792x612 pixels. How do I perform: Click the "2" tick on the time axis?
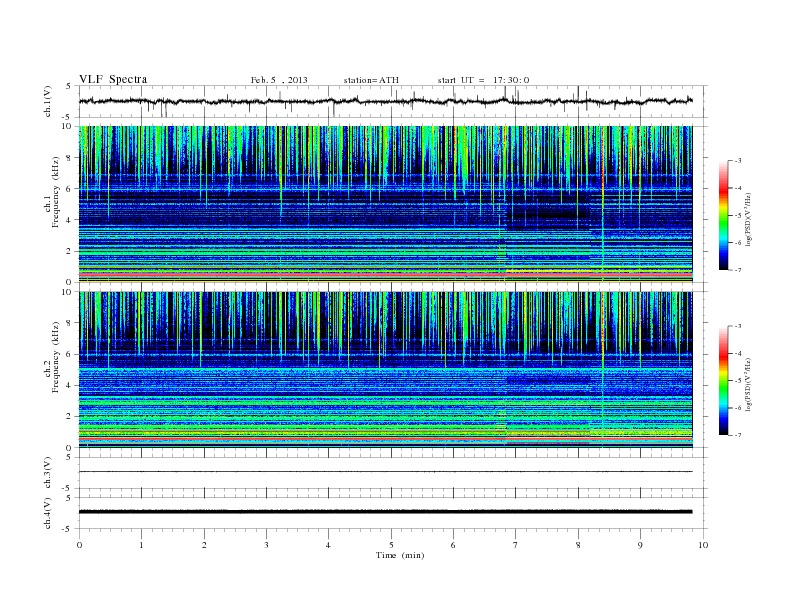204,545
